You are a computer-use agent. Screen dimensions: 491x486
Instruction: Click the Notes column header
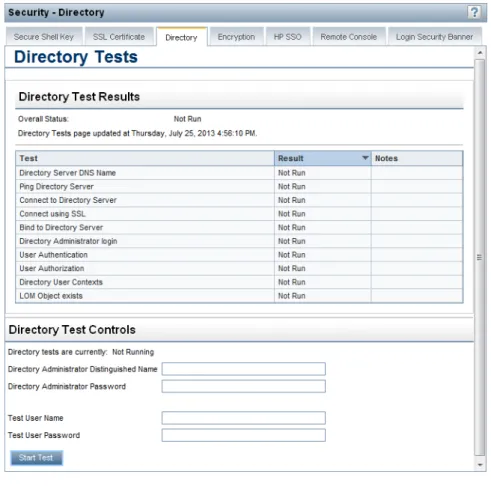(417, 158)
